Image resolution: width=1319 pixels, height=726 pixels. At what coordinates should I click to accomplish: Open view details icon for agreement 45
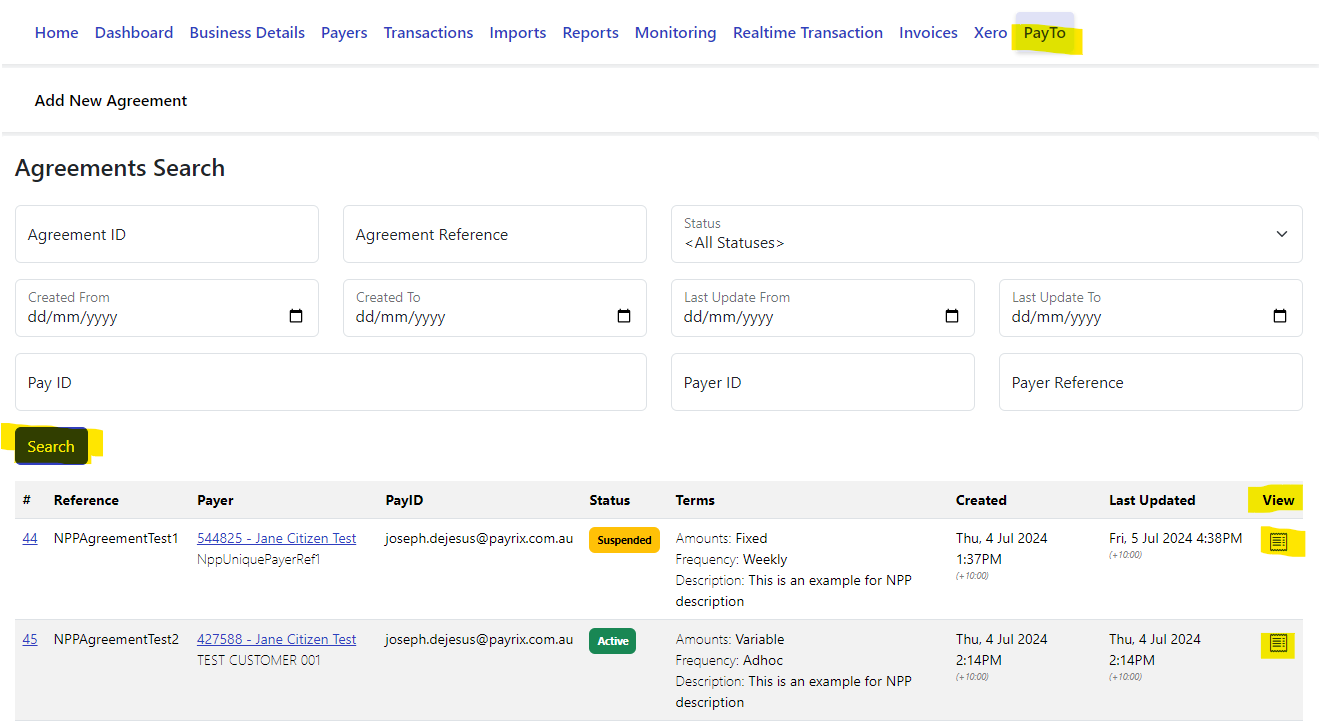pos(1278,644)
